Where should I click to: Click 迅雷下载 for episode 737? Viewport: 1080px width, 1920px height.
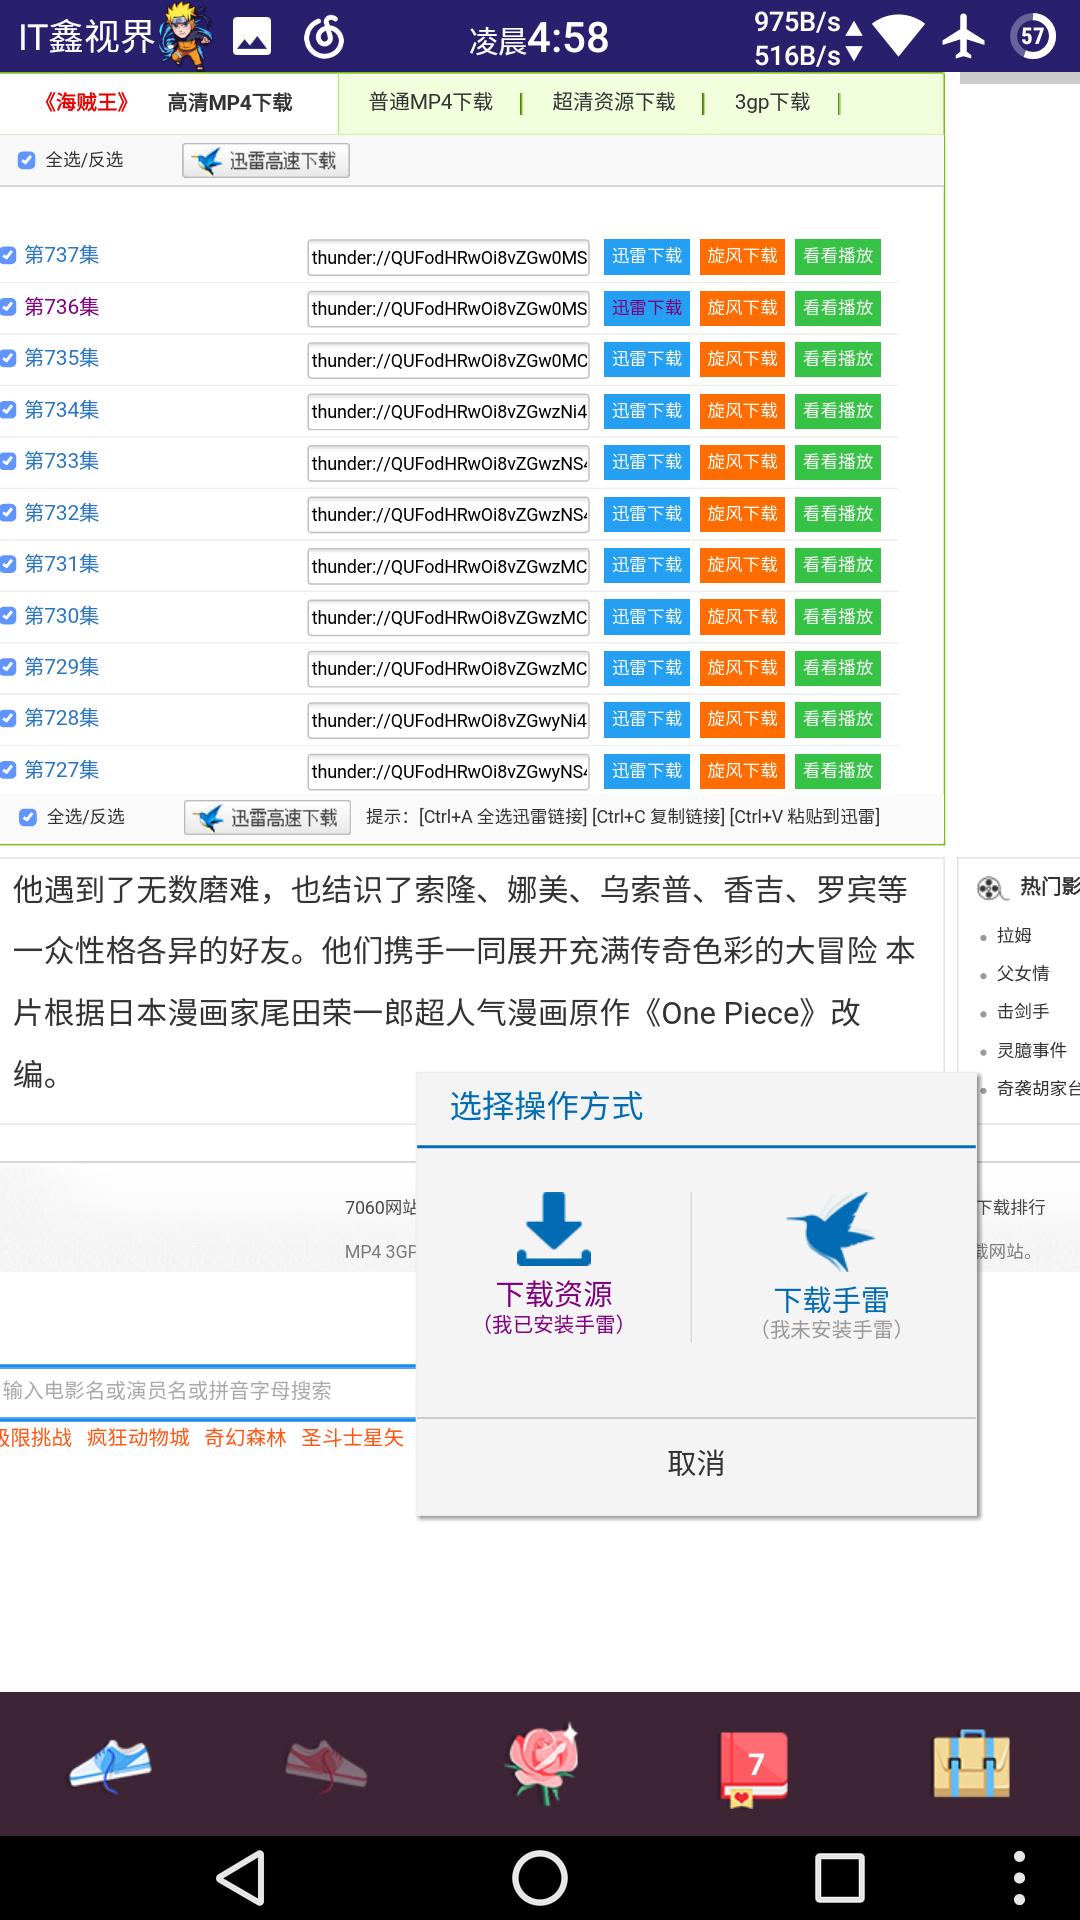[647, 256]
